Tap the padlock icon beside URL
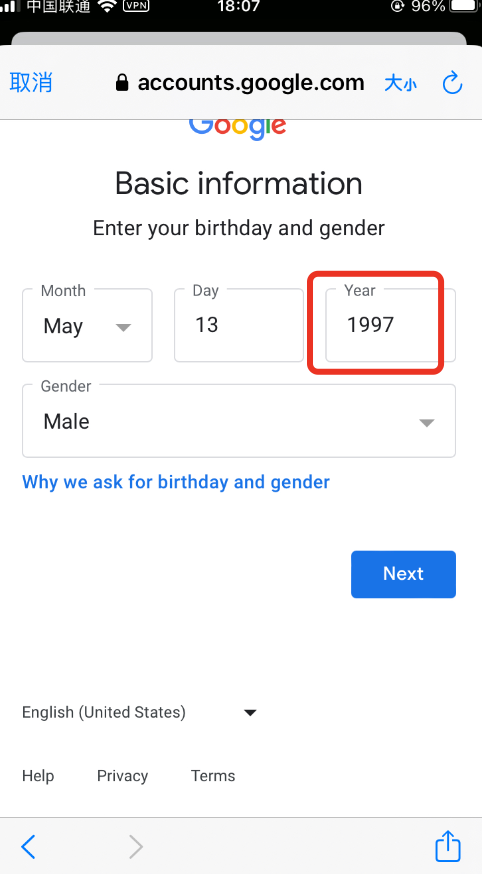 click(122, 84)
